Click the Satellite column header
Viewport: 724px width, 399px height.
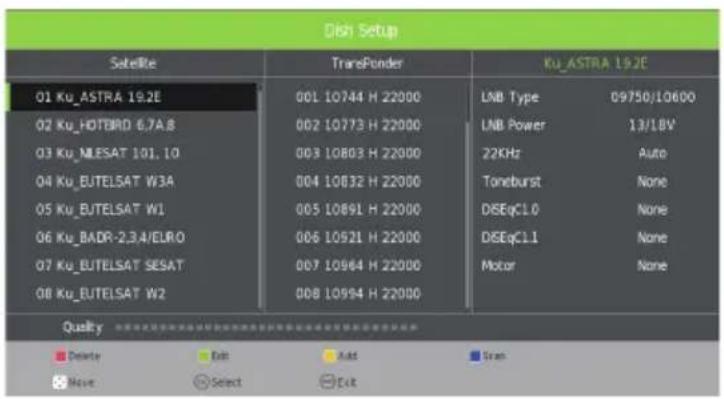(133, 63)
